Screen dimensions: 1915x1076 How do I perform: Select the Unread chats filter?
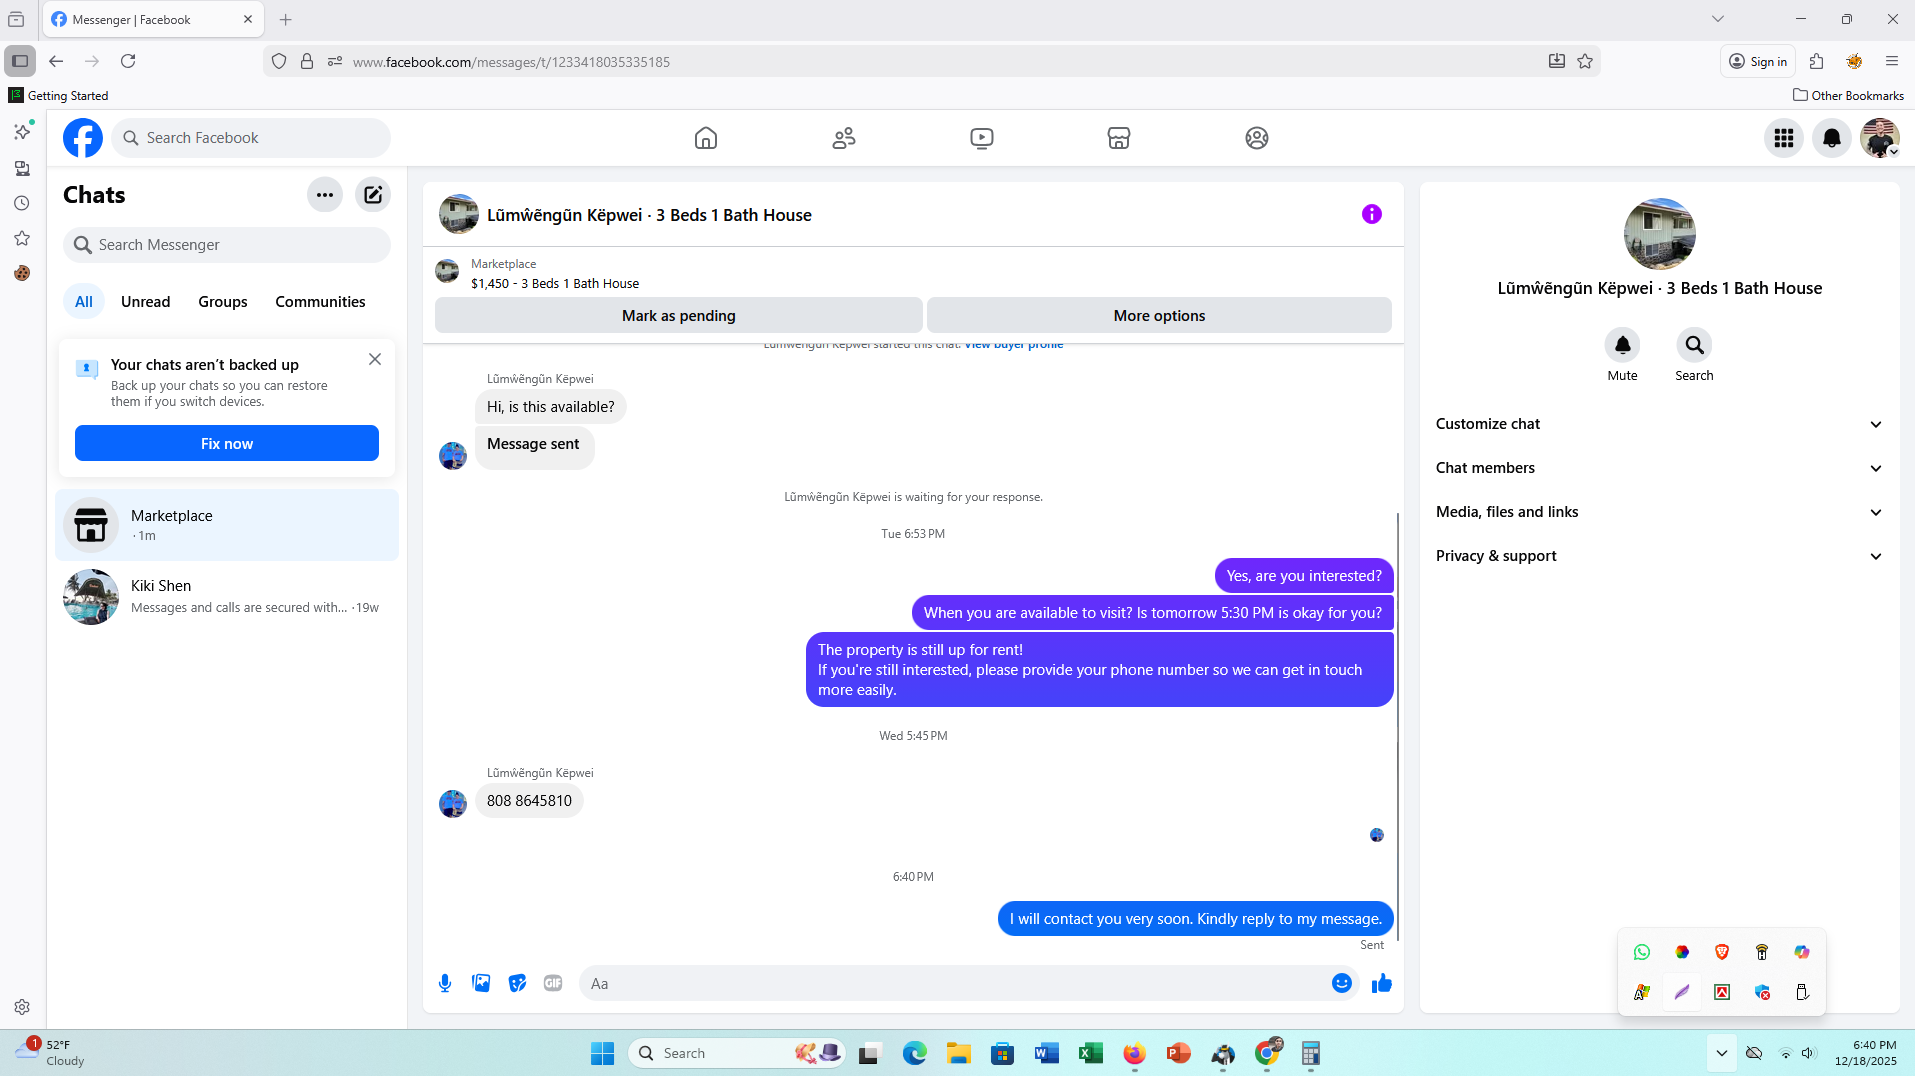145,302
